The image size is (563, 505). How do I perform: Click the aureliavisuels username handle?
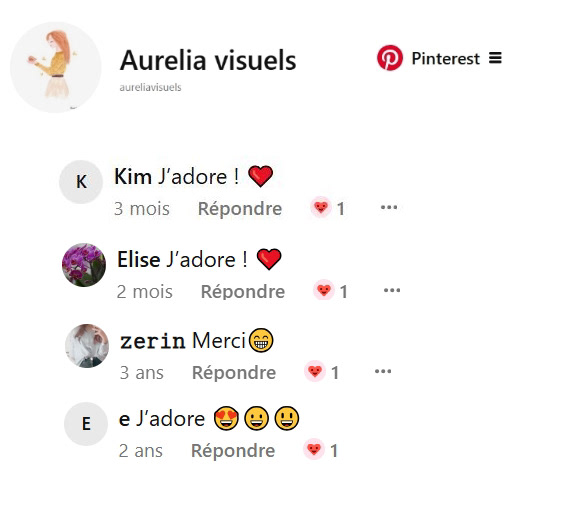point(150,87)
